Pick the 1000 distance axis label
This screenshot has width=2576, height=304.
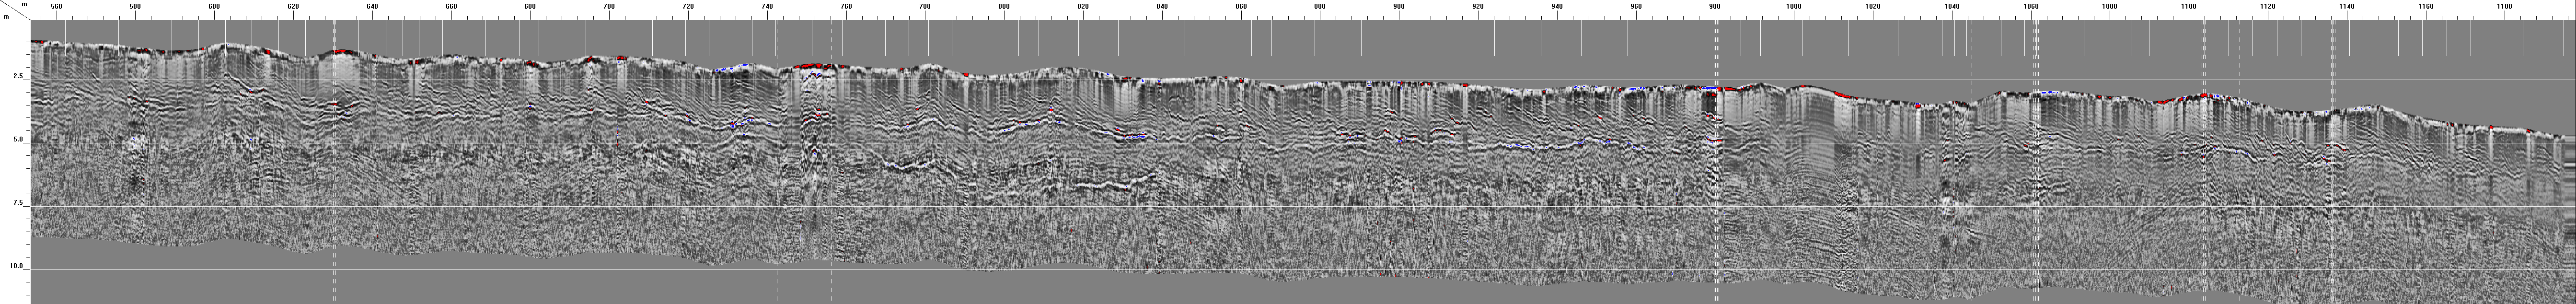tap(1794, 6)
